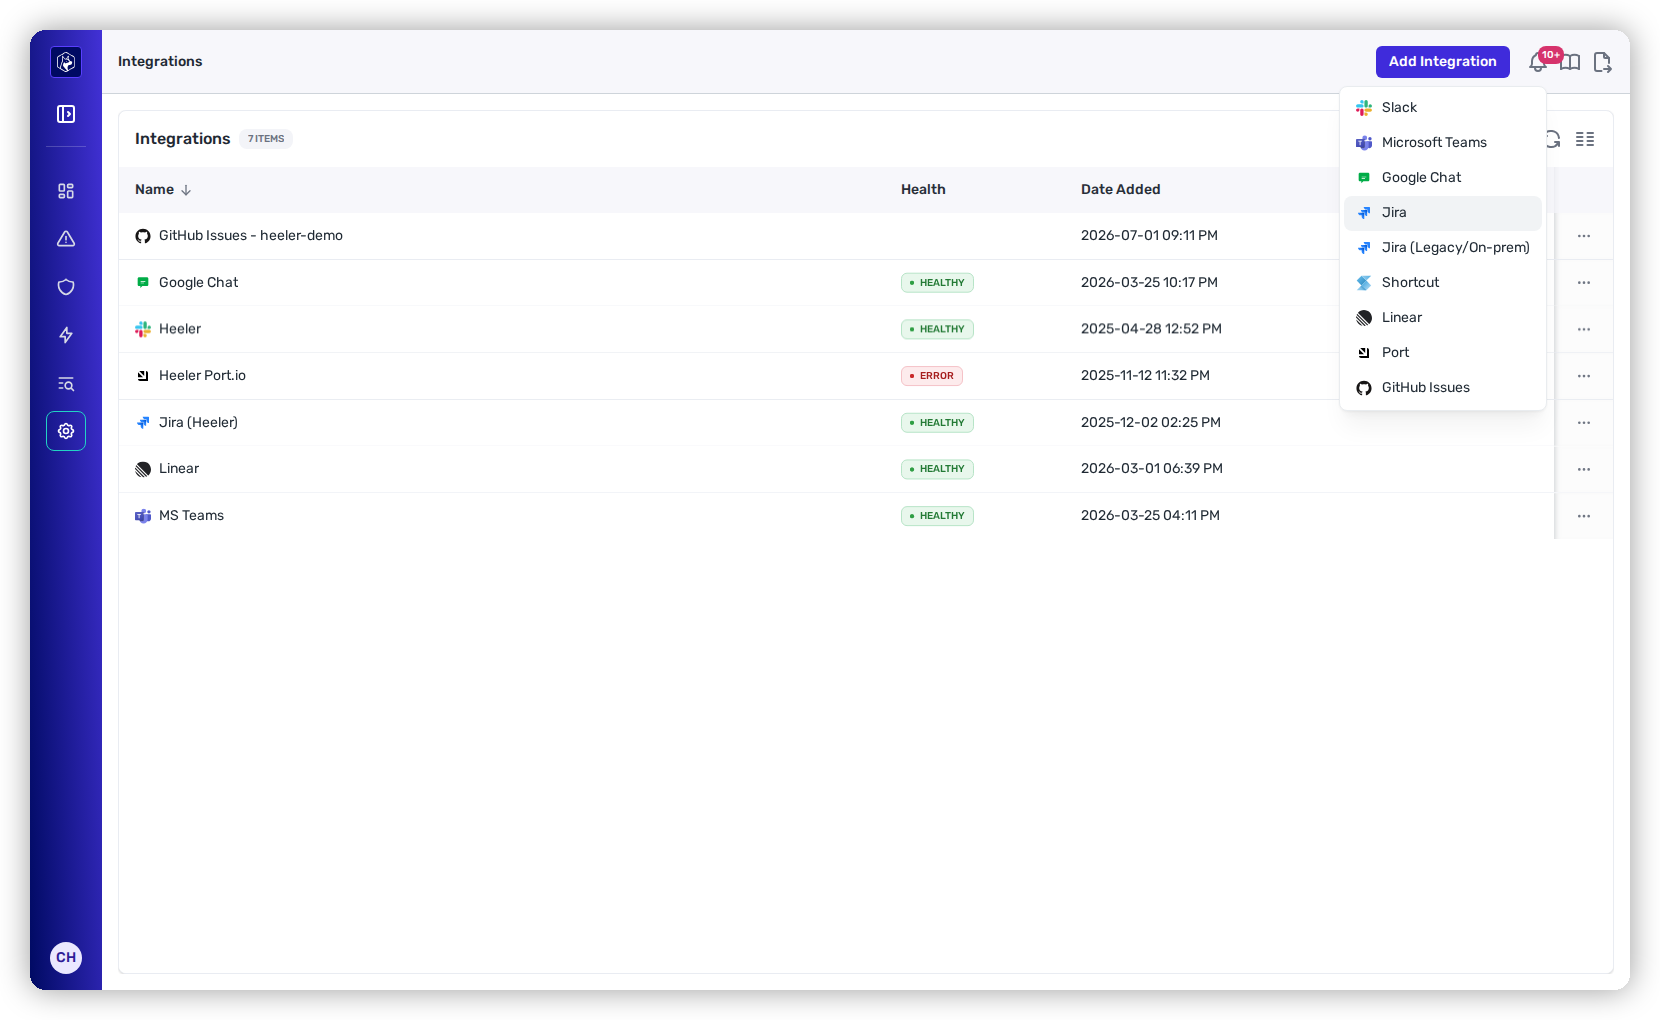
Task: Click the Jira (Heeler) integration name
Action: [x=198, y=423]
